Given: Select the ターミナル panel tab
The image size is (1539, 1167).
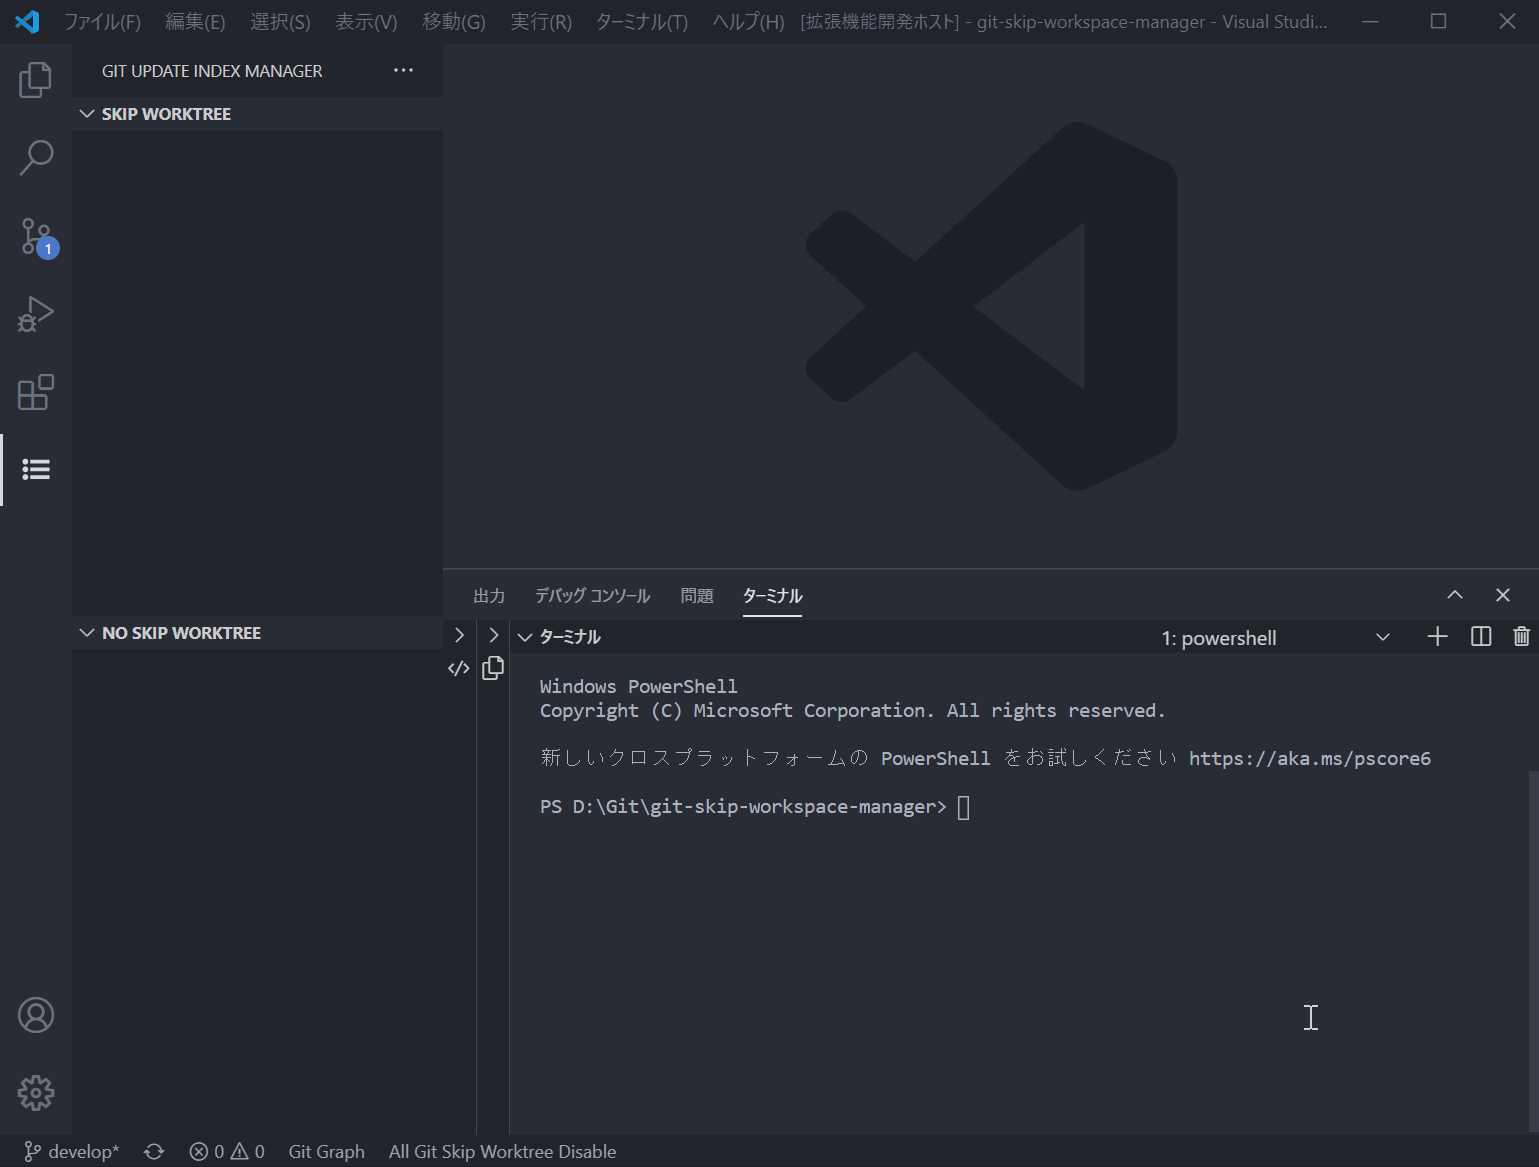Looking at the screenshot, I should point(772,596).
